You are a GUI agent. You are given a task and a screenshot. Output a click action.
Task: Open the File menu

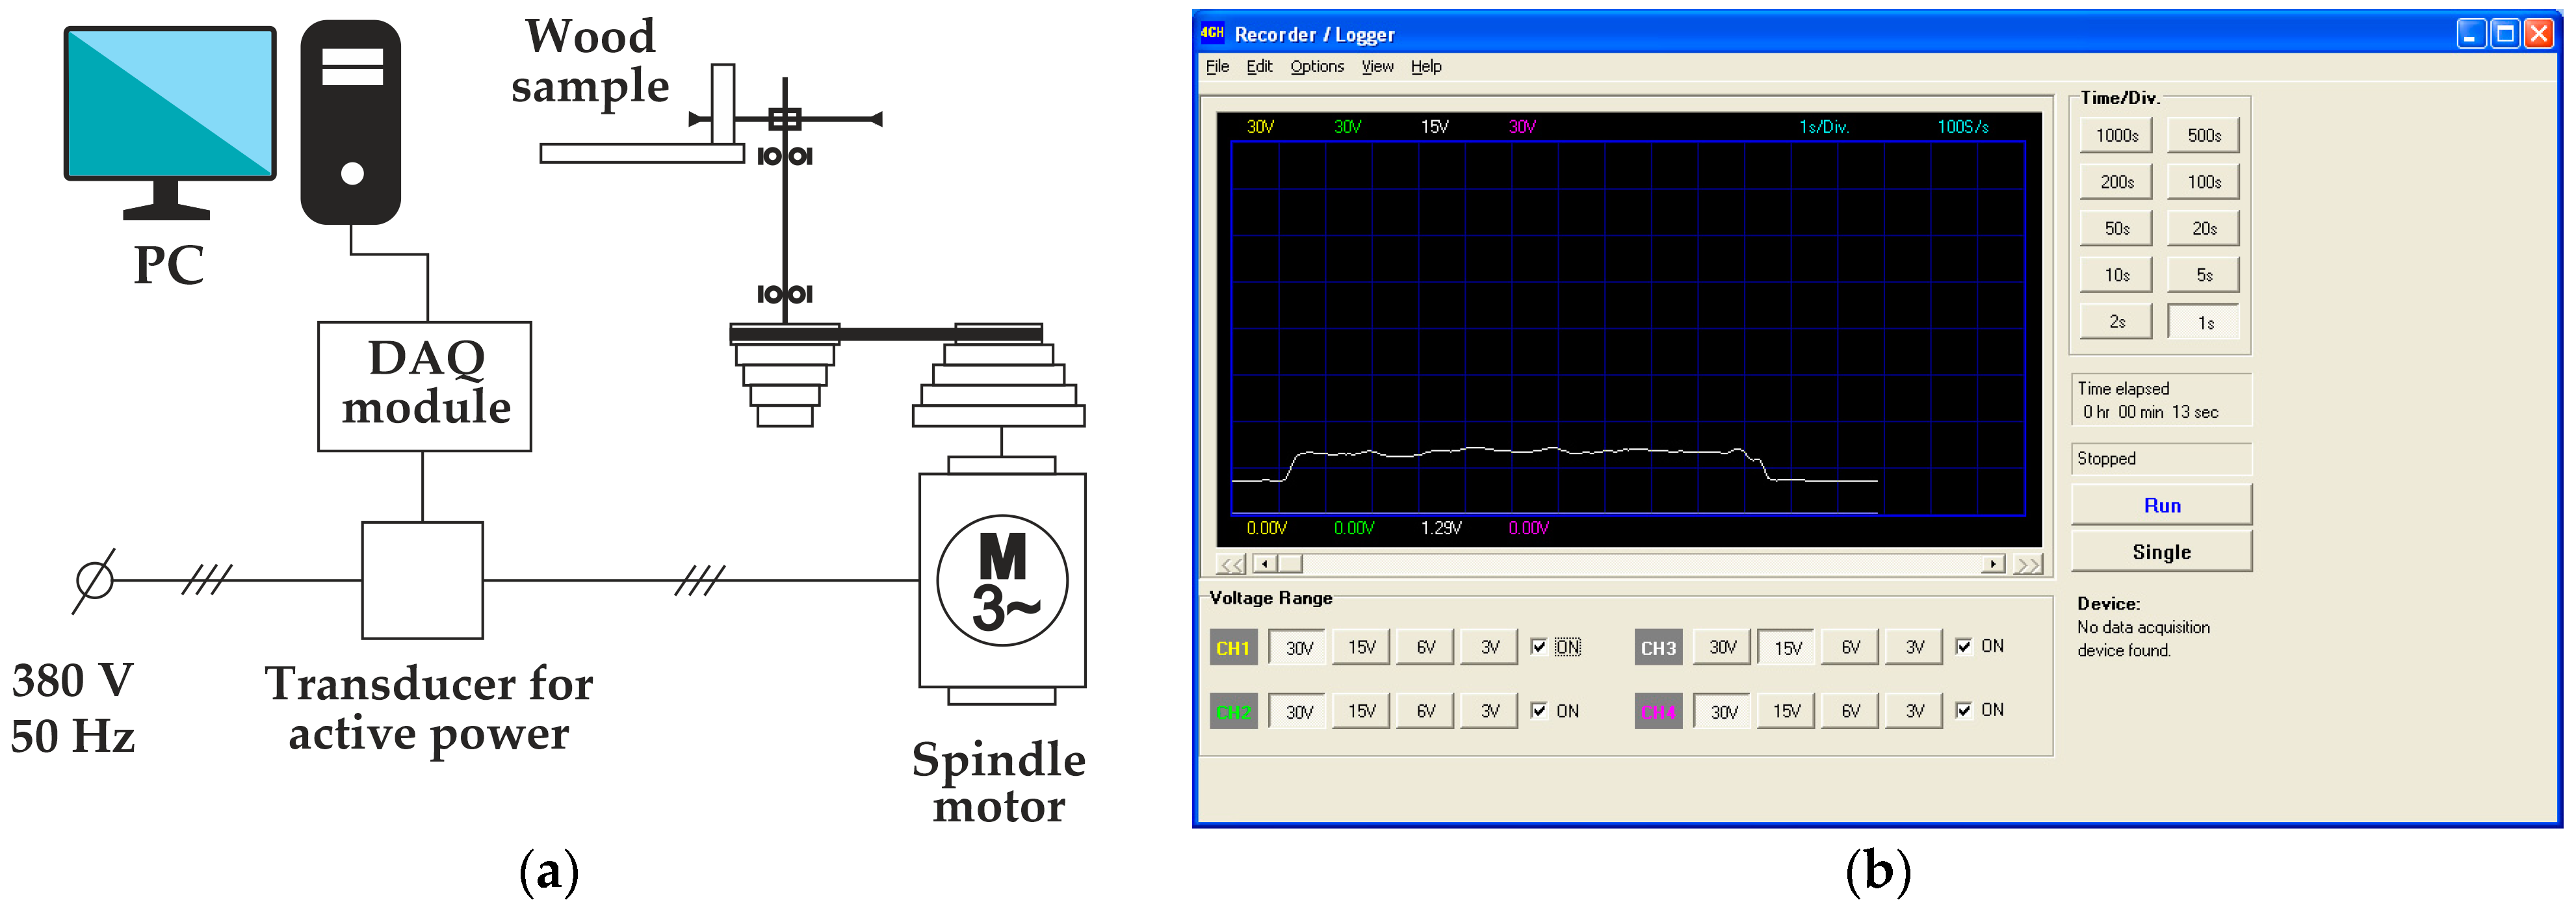click(x=1217, y=66)
